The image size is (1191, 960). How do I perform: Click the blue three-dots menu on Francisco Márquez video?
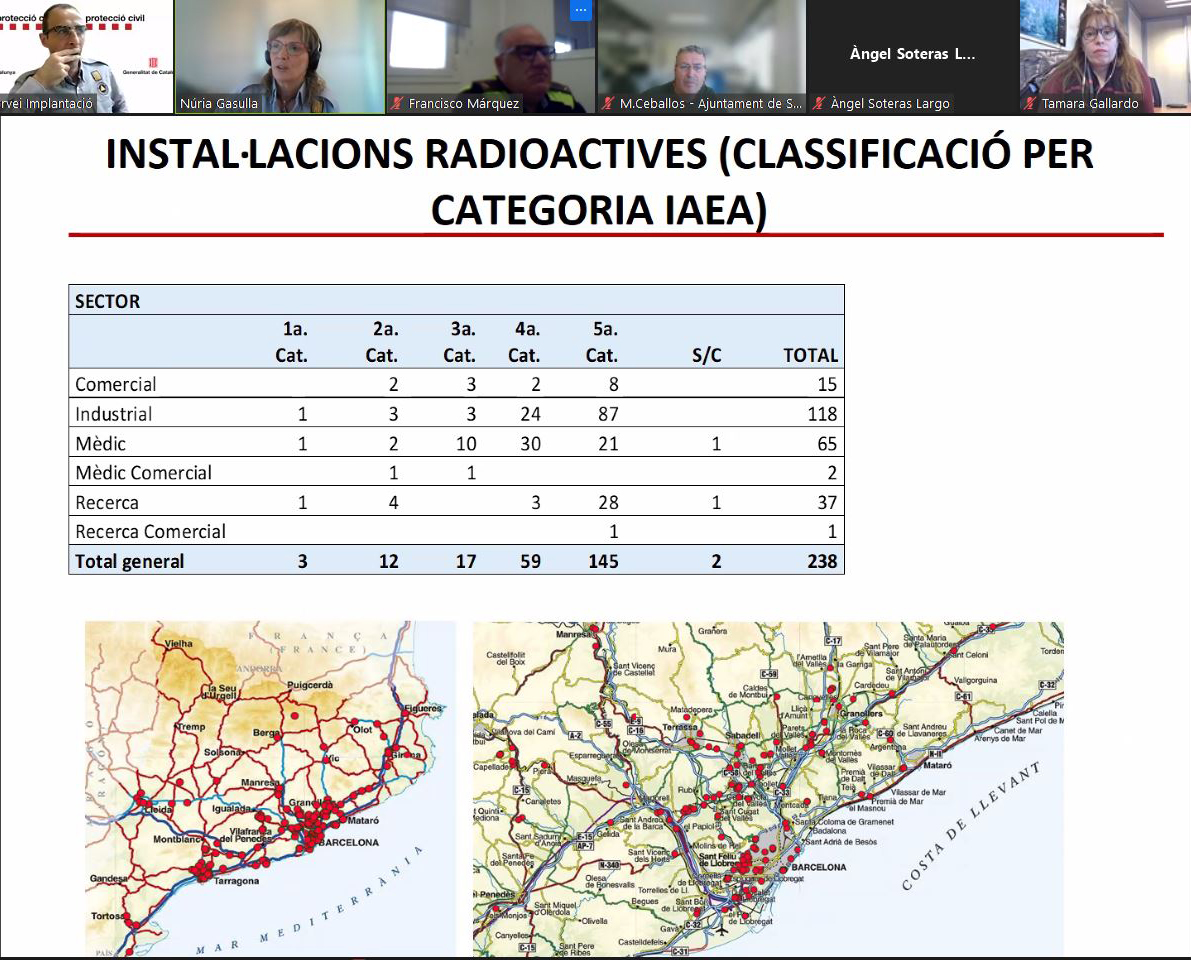[x=580, y=10]
